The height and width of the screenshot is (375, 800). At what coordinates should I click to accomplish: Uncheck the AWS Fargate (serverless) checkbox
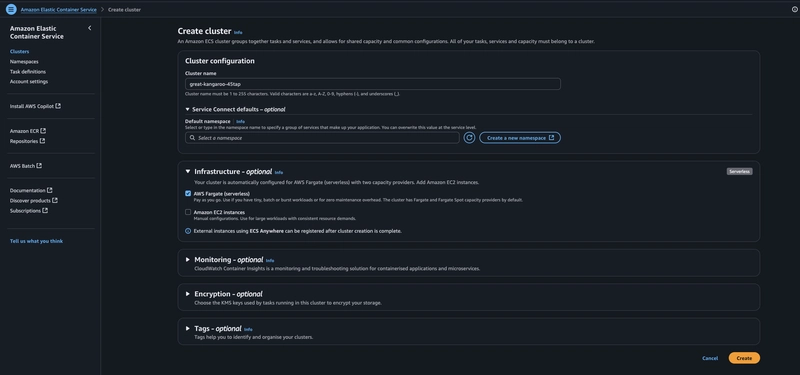coord(188,194)
